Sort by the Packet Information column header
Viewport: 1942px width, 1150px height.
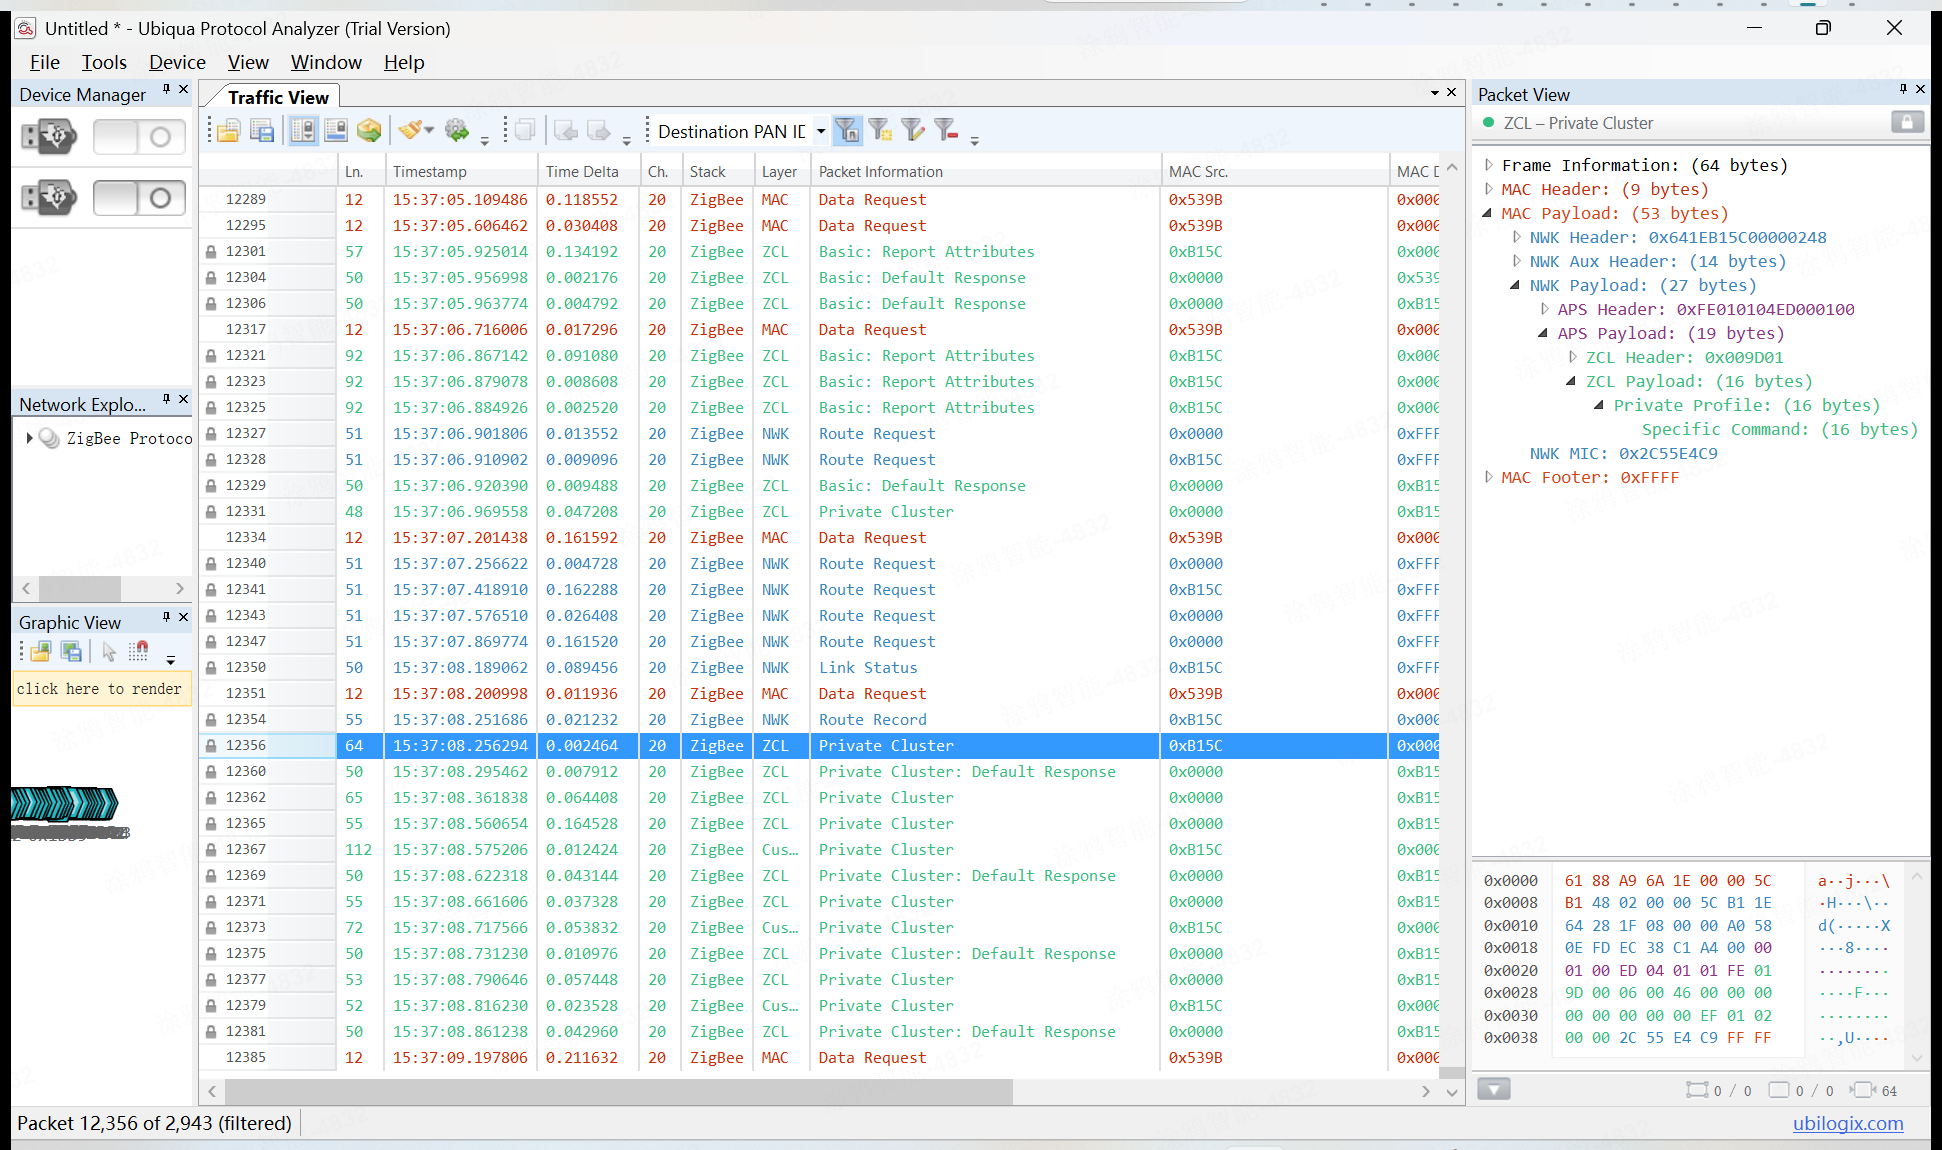[x=986, y=171]
